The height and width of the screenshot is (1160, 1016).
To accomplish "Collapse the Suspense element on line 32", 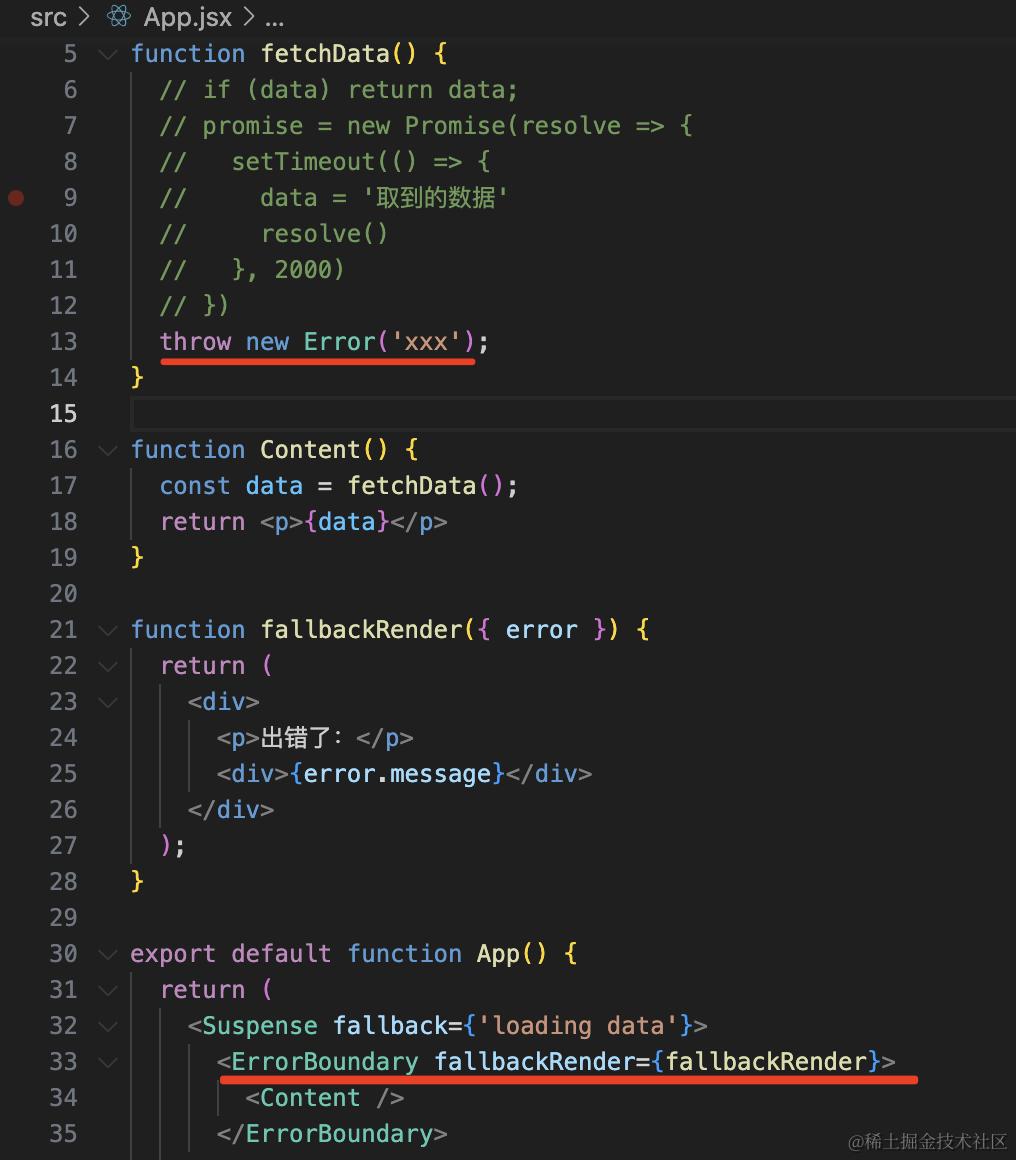I will click(x=108, y=1026).
